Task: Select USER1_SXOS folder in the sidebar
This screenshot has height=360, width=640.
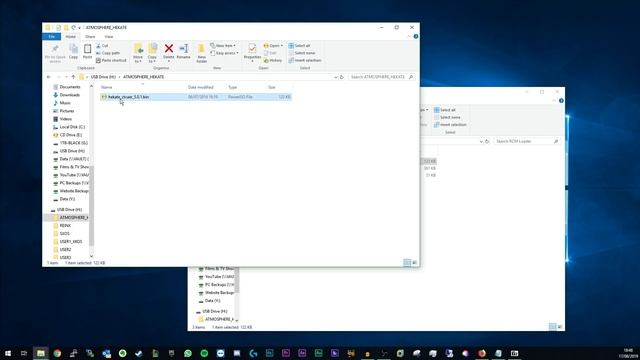Action: point(68,242)
